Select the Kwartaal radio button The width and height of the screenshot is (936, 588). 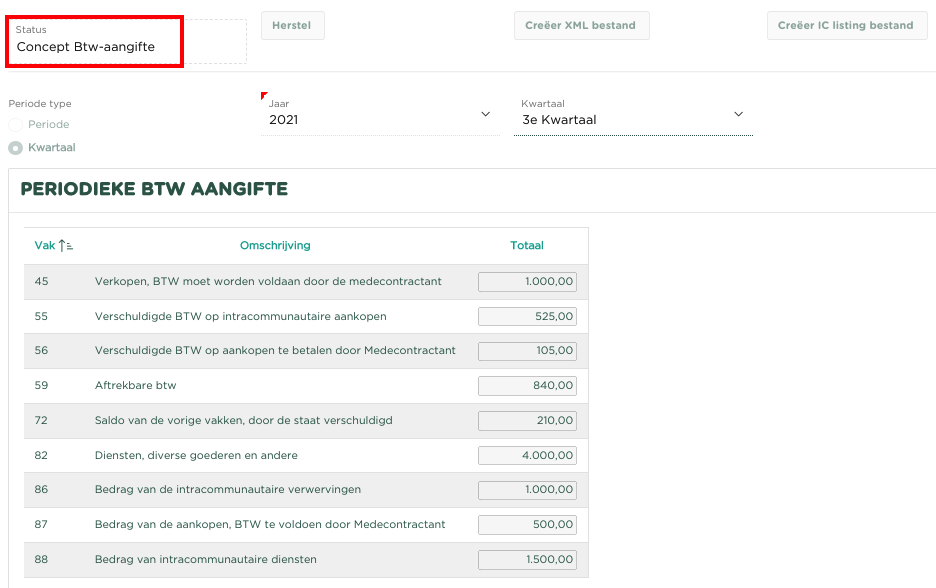point(16,148)
